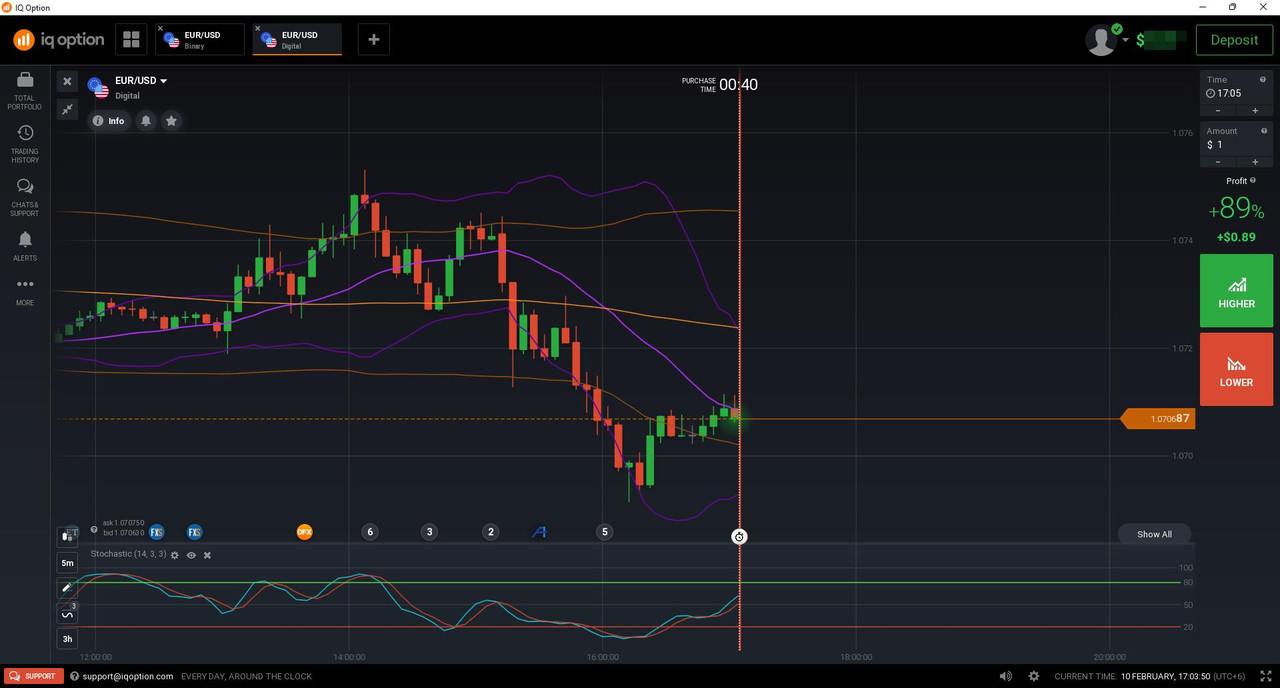
Task: Click the FXS marker nearest ask/bid text
Action: tap(157, 532)
